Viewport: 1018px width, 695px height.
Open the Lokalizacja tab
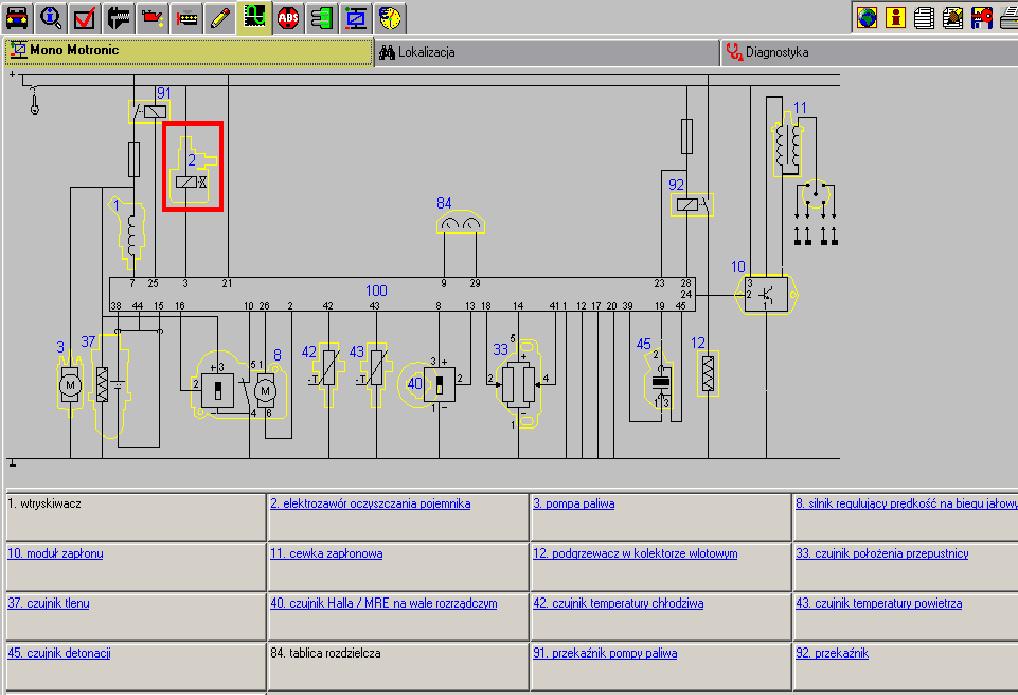click(547, 53)
